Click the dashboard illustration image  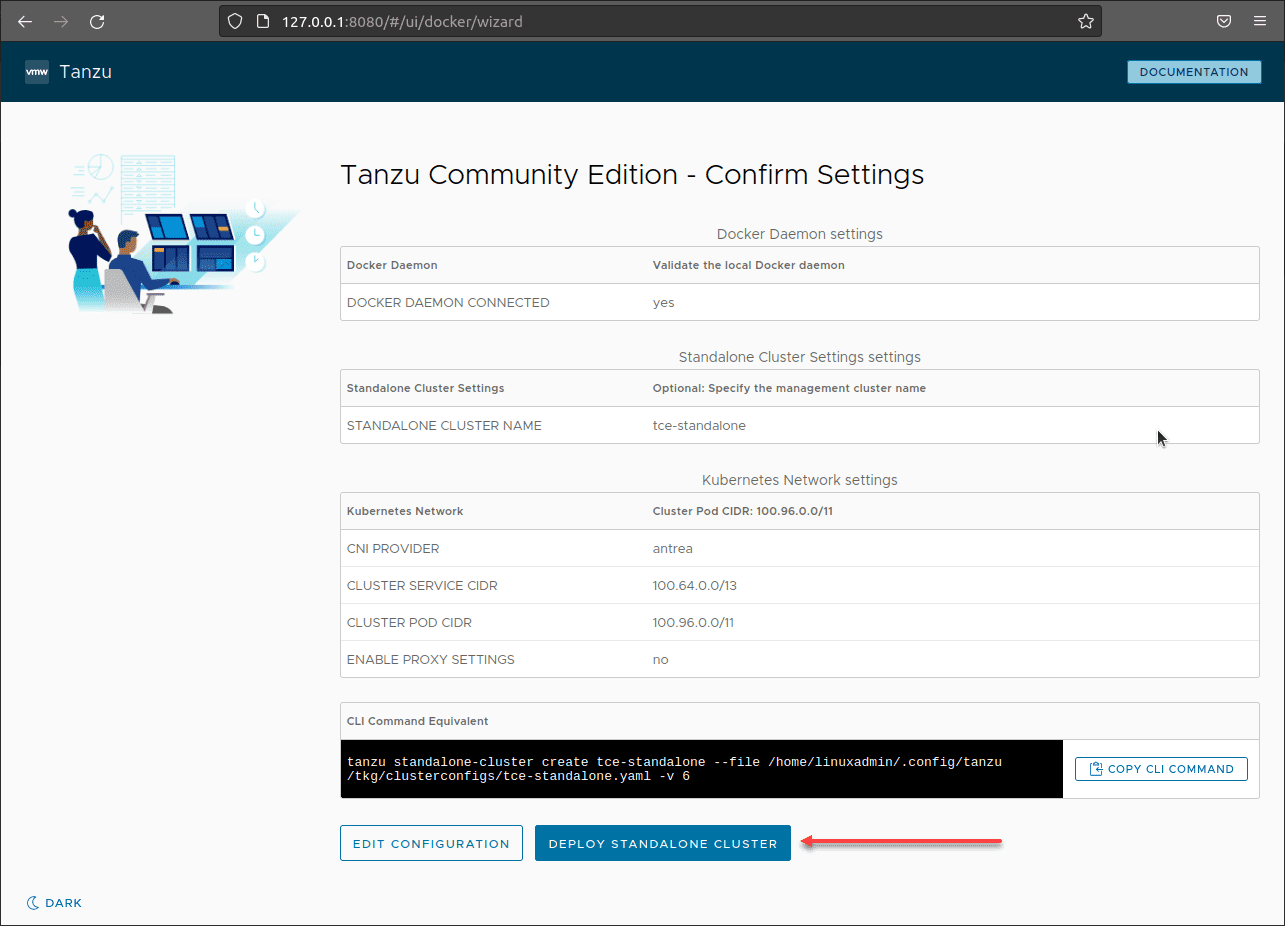tap(182, 234)
